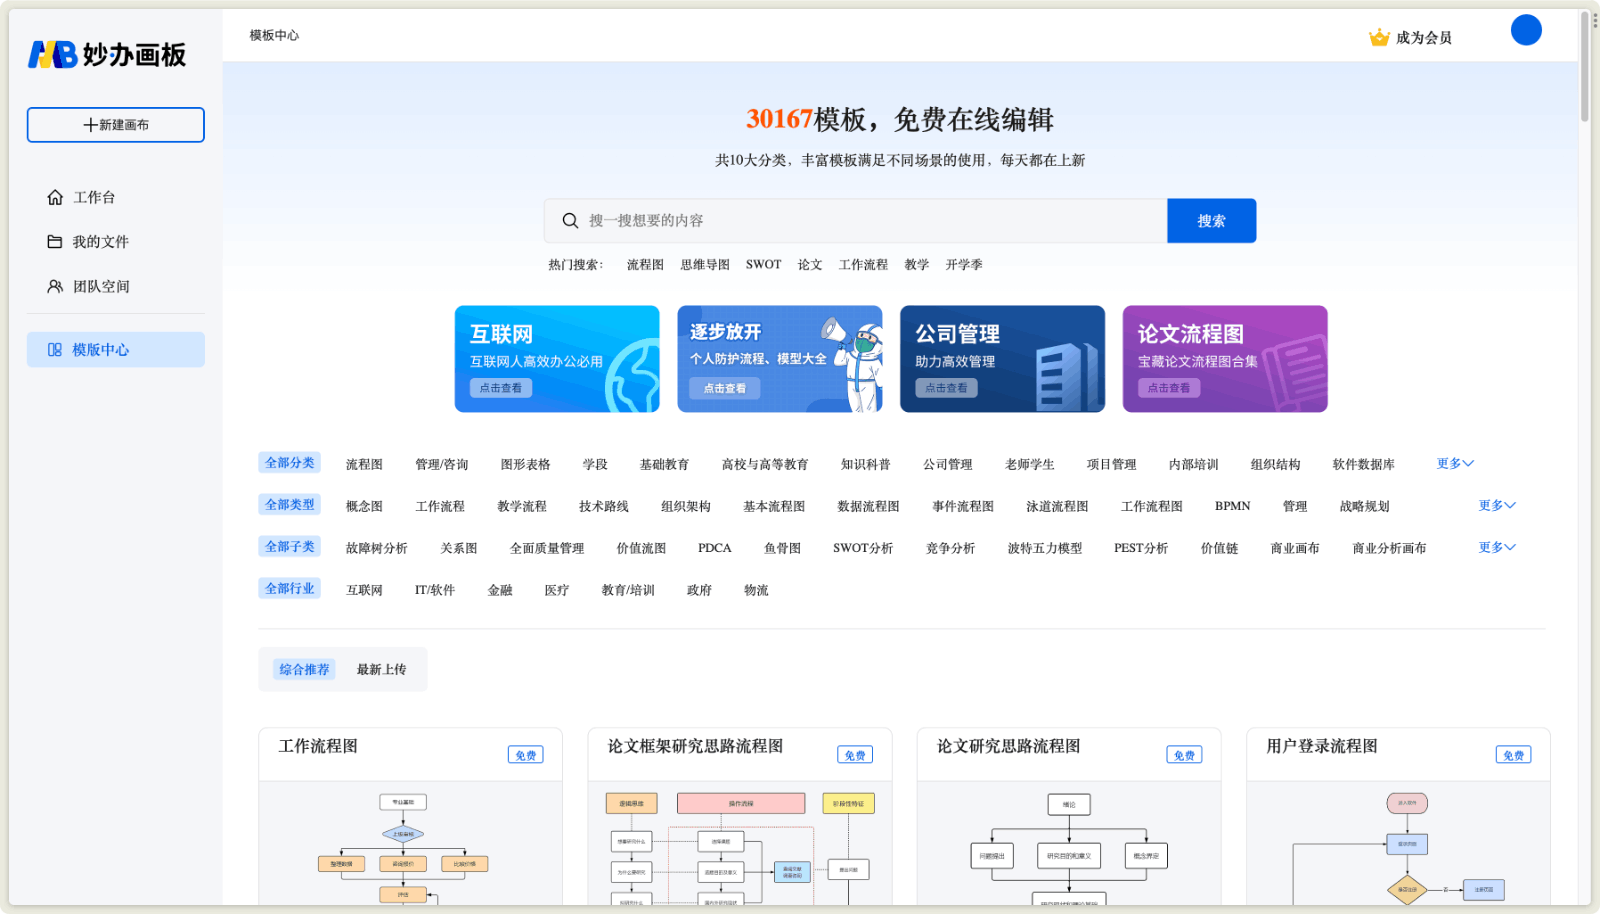Open the blue user avatar
The height and width of the screenshot is (914, 1600).
[x=1525, y=30]
